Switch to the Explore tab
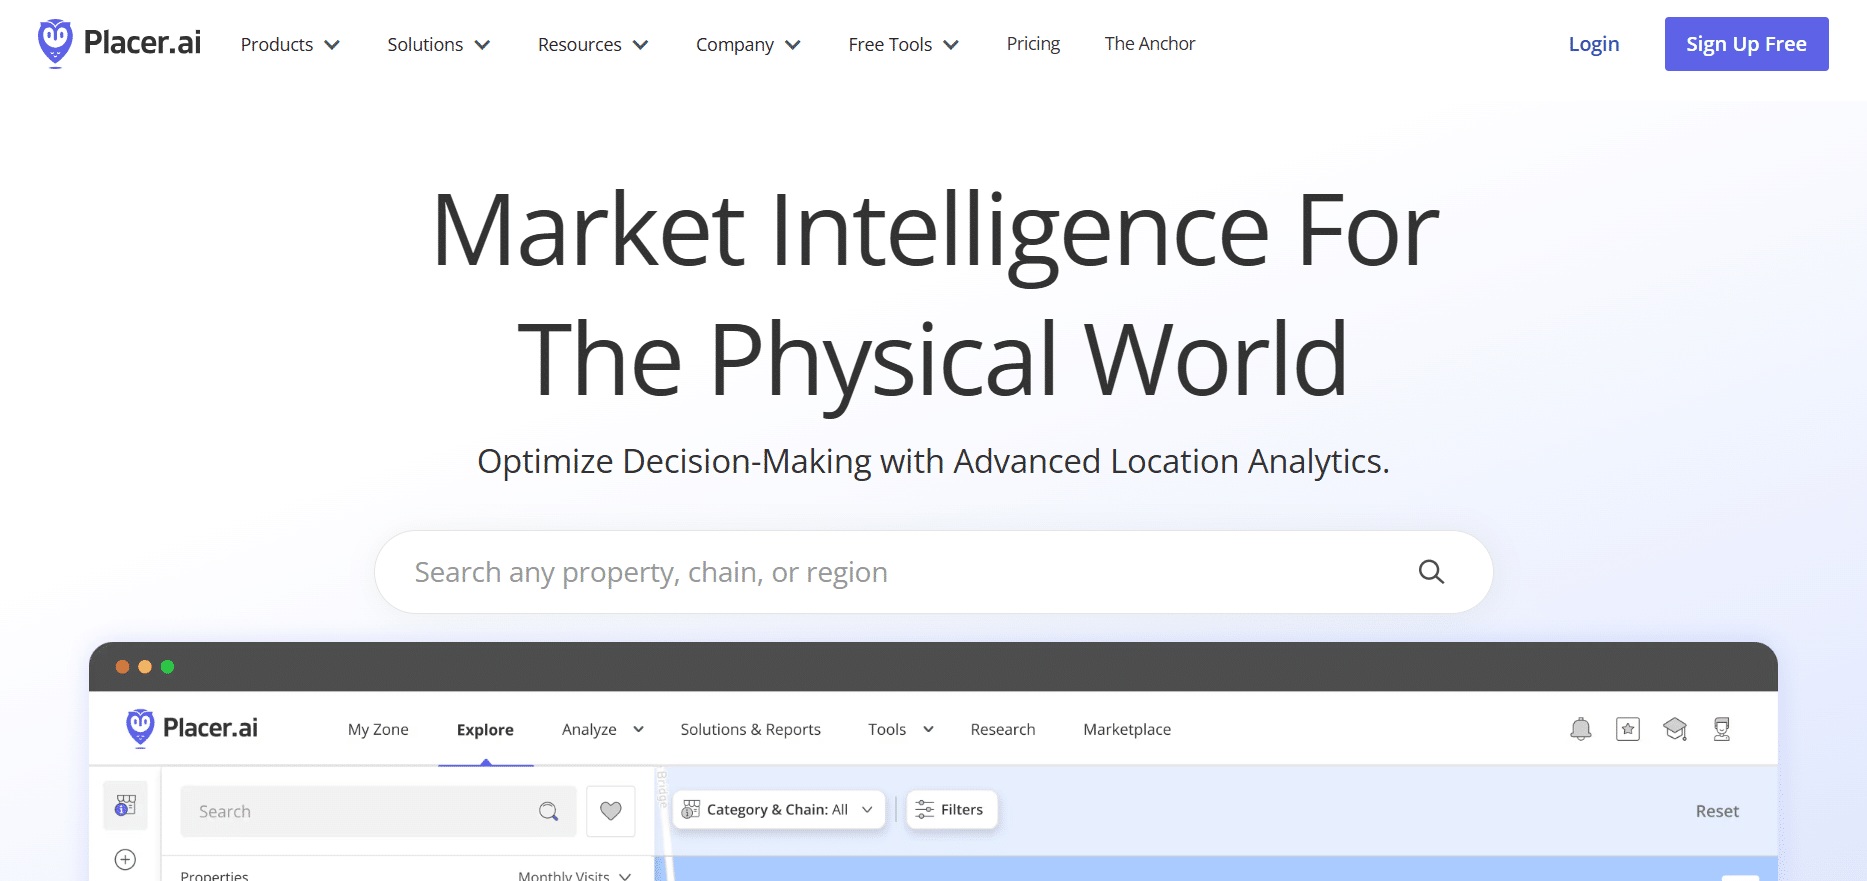Screen dimensions: 1867x881 (485, 730)
